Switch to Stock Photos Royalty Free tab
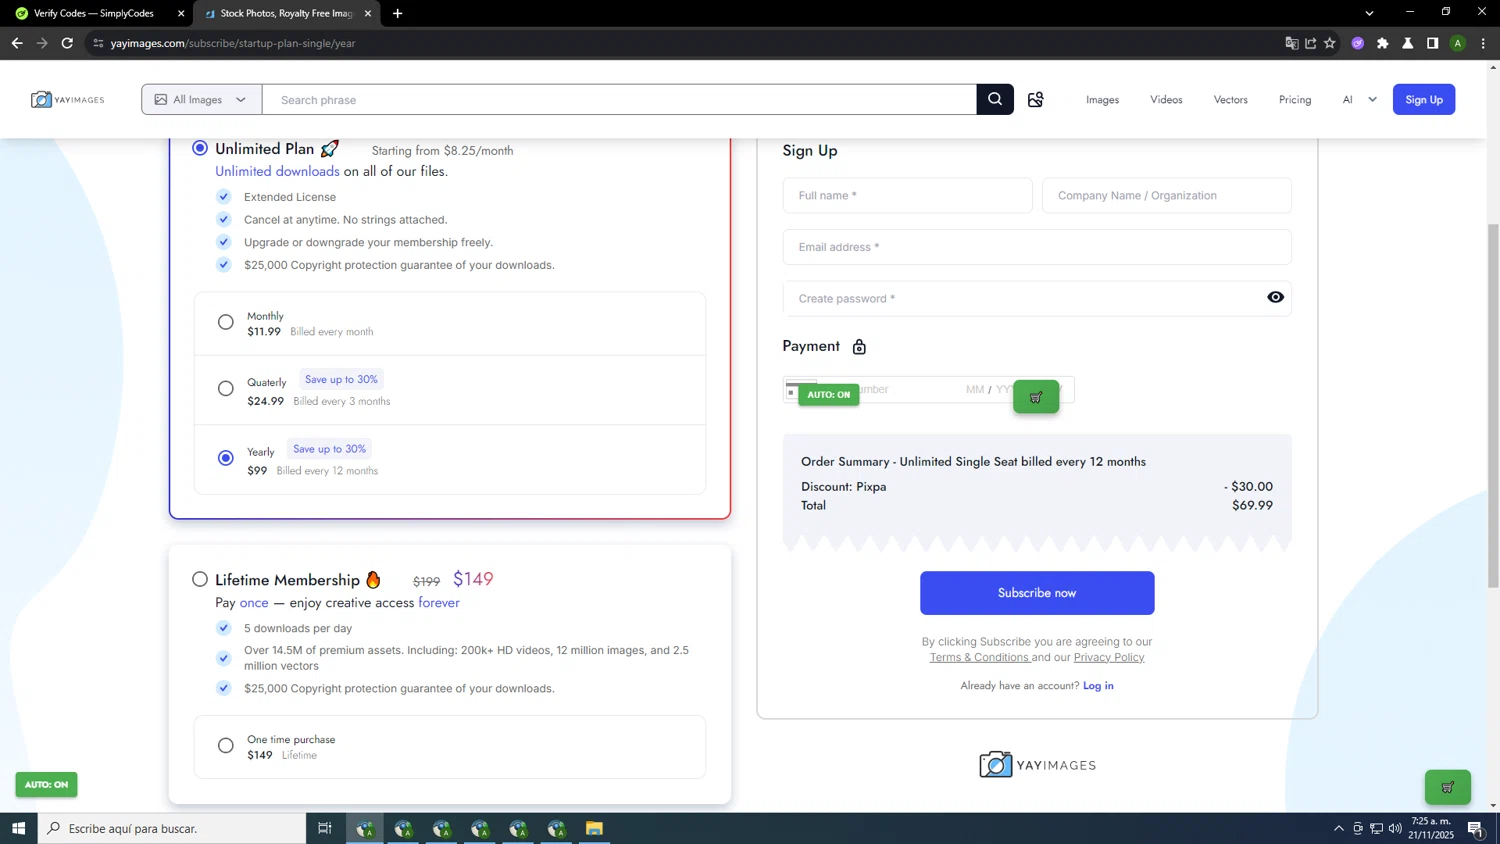 286,13
